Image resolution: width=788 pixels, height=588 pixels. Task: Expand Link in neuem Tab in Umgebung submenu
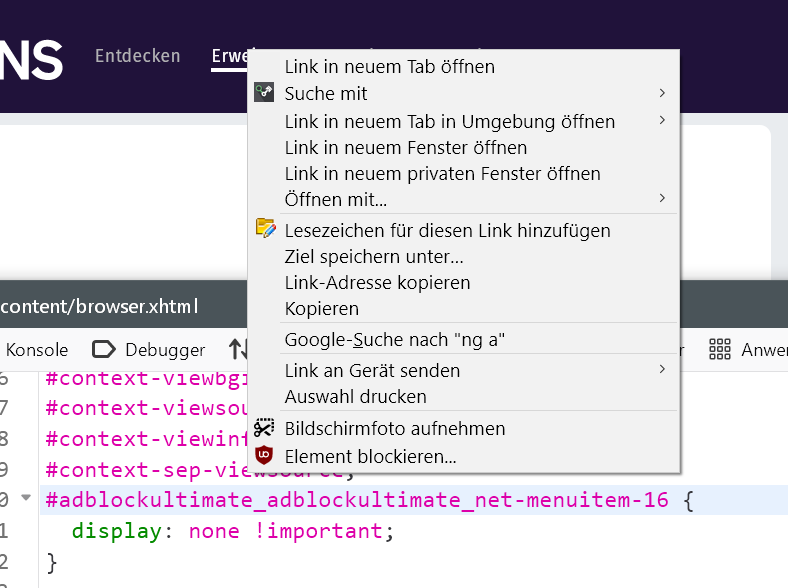point(662,121)
